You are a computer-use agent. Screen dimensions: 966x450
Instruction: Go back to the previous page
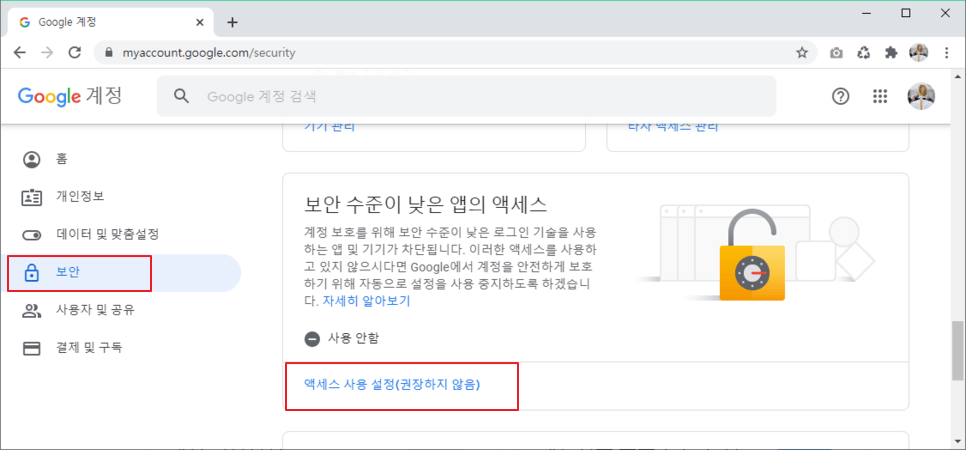tap(20, 52)
